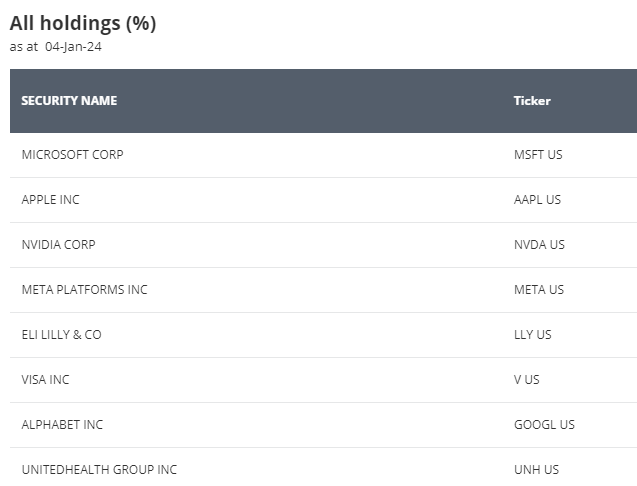Select the ELI LILLY & CO holding
The height and width of the screenshot is (486, 637).
coord(61,335)
